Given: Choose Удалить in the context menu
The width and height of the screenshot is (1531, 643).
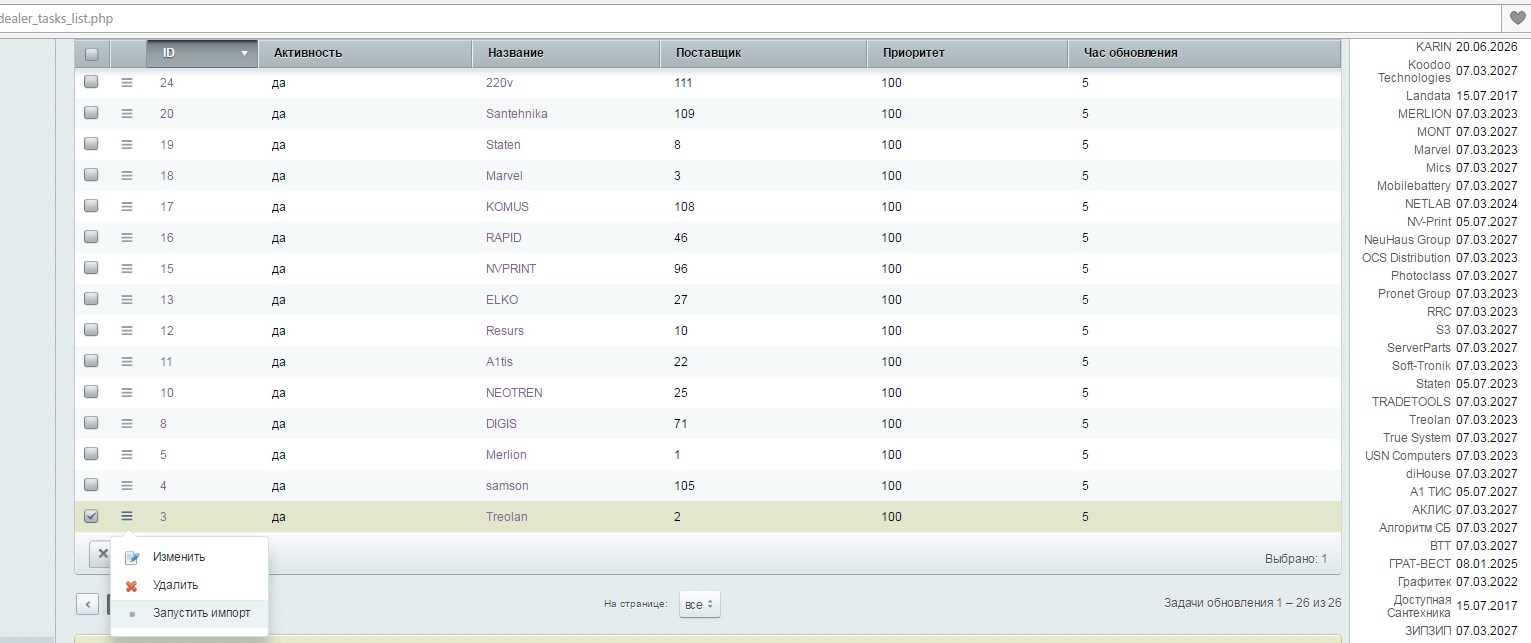Looking at the screenshot, I should pyautogui.click(x=175, y=585).
